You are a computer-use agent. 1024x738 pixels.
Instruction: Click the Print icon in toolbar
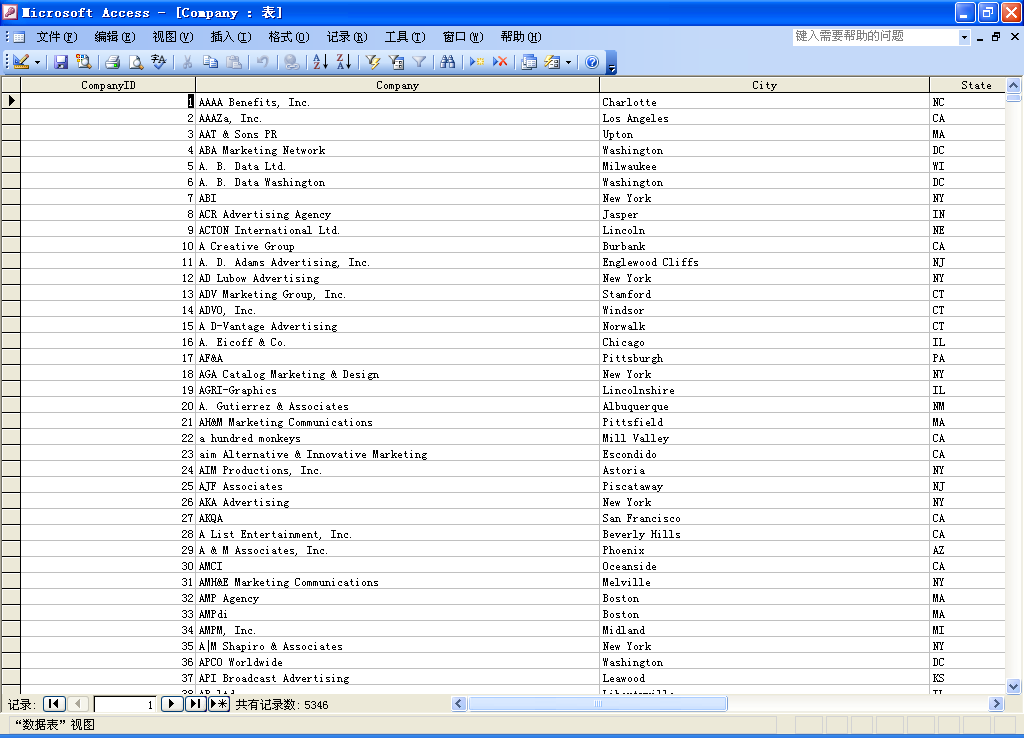pyautogui.click(x=112, y=62)
